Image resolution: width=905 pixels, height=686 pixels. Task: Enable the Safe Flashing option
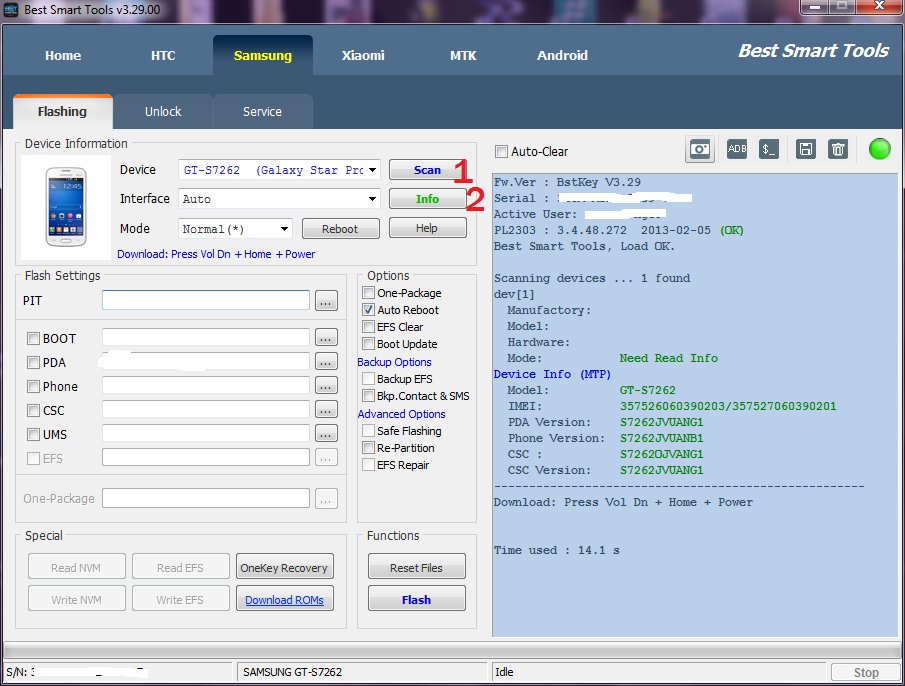[x=368, y=431]
